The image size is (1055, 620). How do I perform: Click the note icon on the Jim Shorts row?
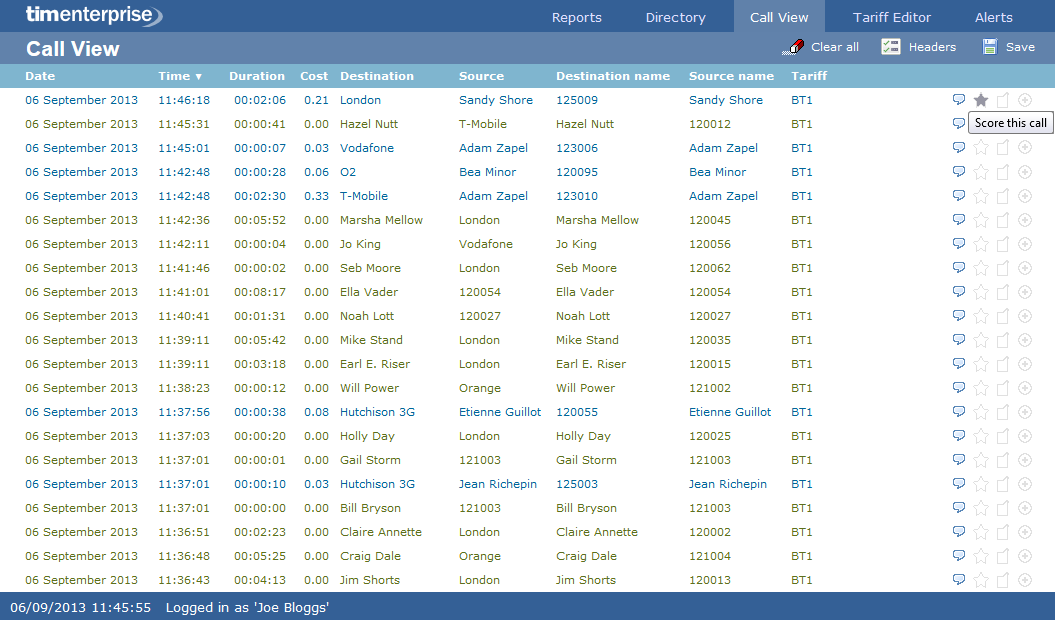1003,580
